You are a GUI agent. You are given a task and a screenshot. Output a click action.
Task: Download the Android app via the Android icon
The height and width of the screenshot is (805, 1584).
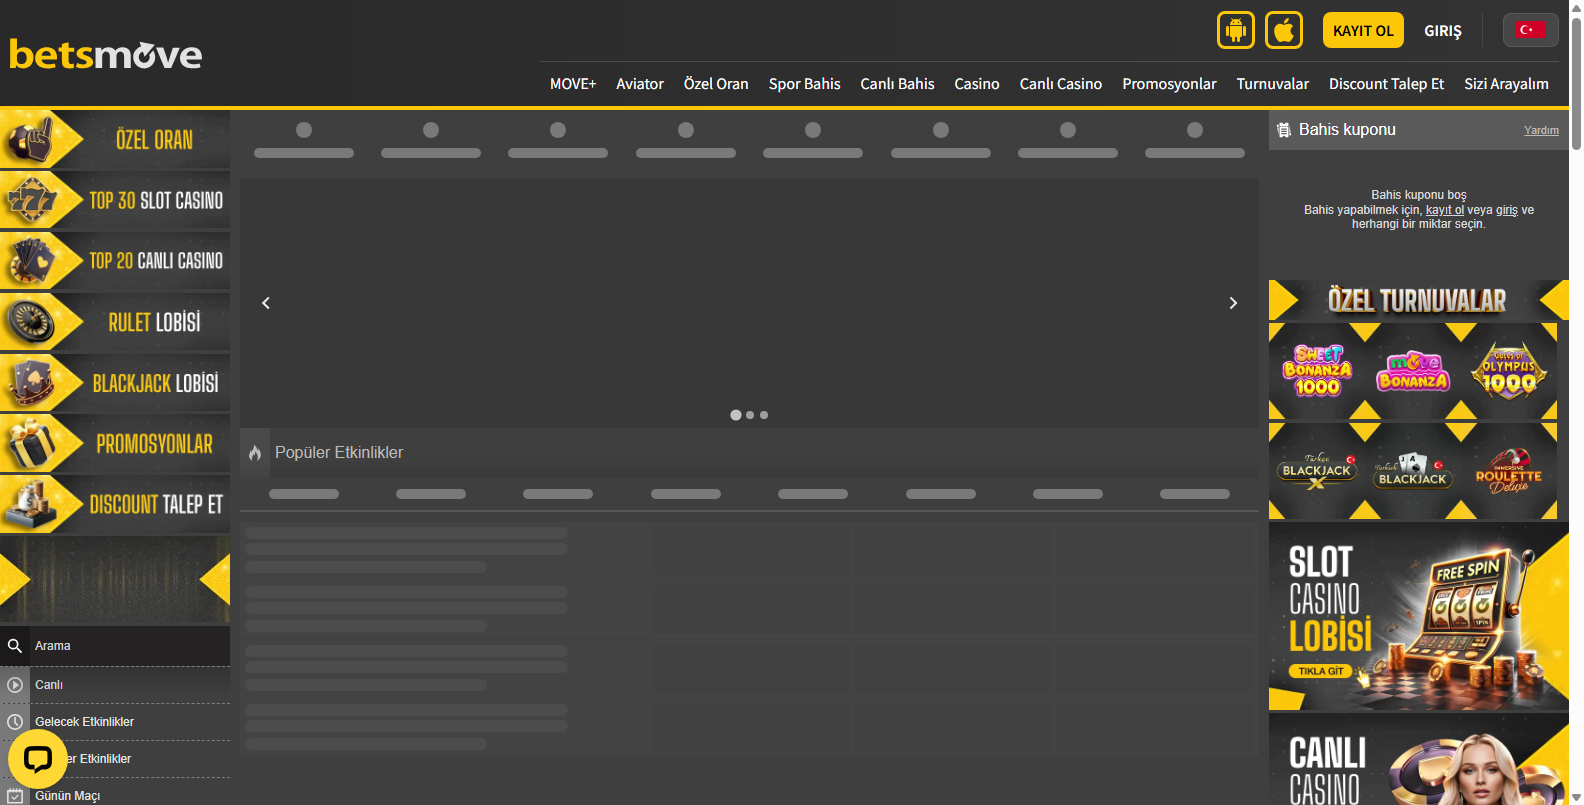[1236, 30]
